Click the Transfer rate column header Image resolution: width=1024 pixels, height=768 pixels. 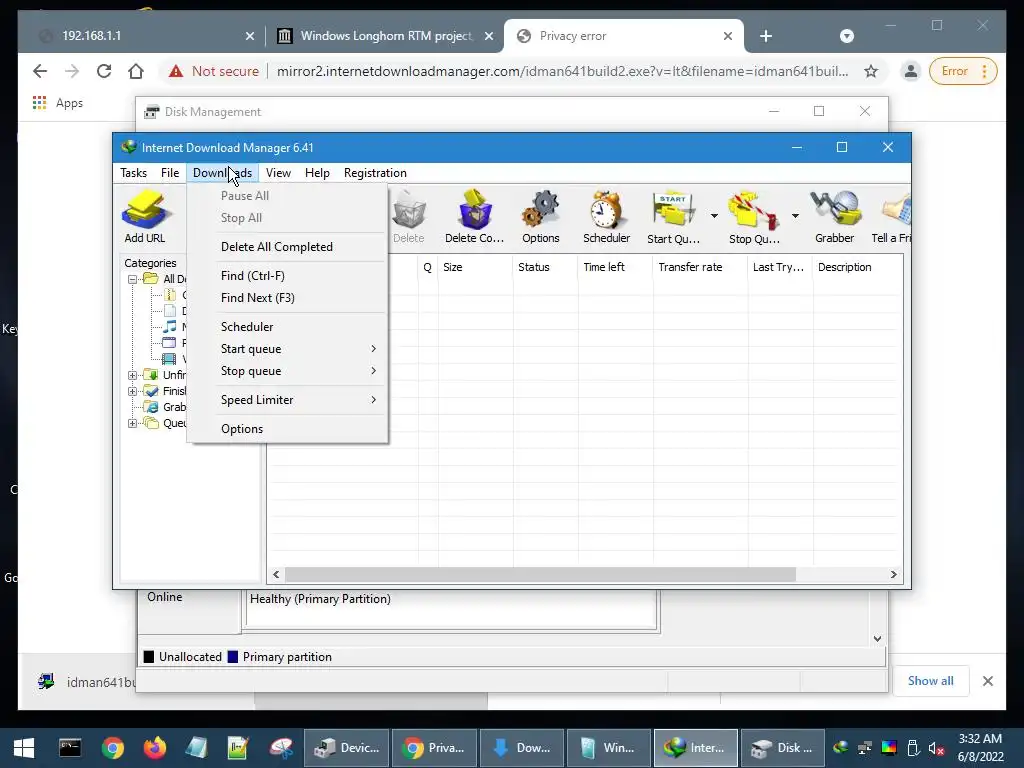point(699,267)
